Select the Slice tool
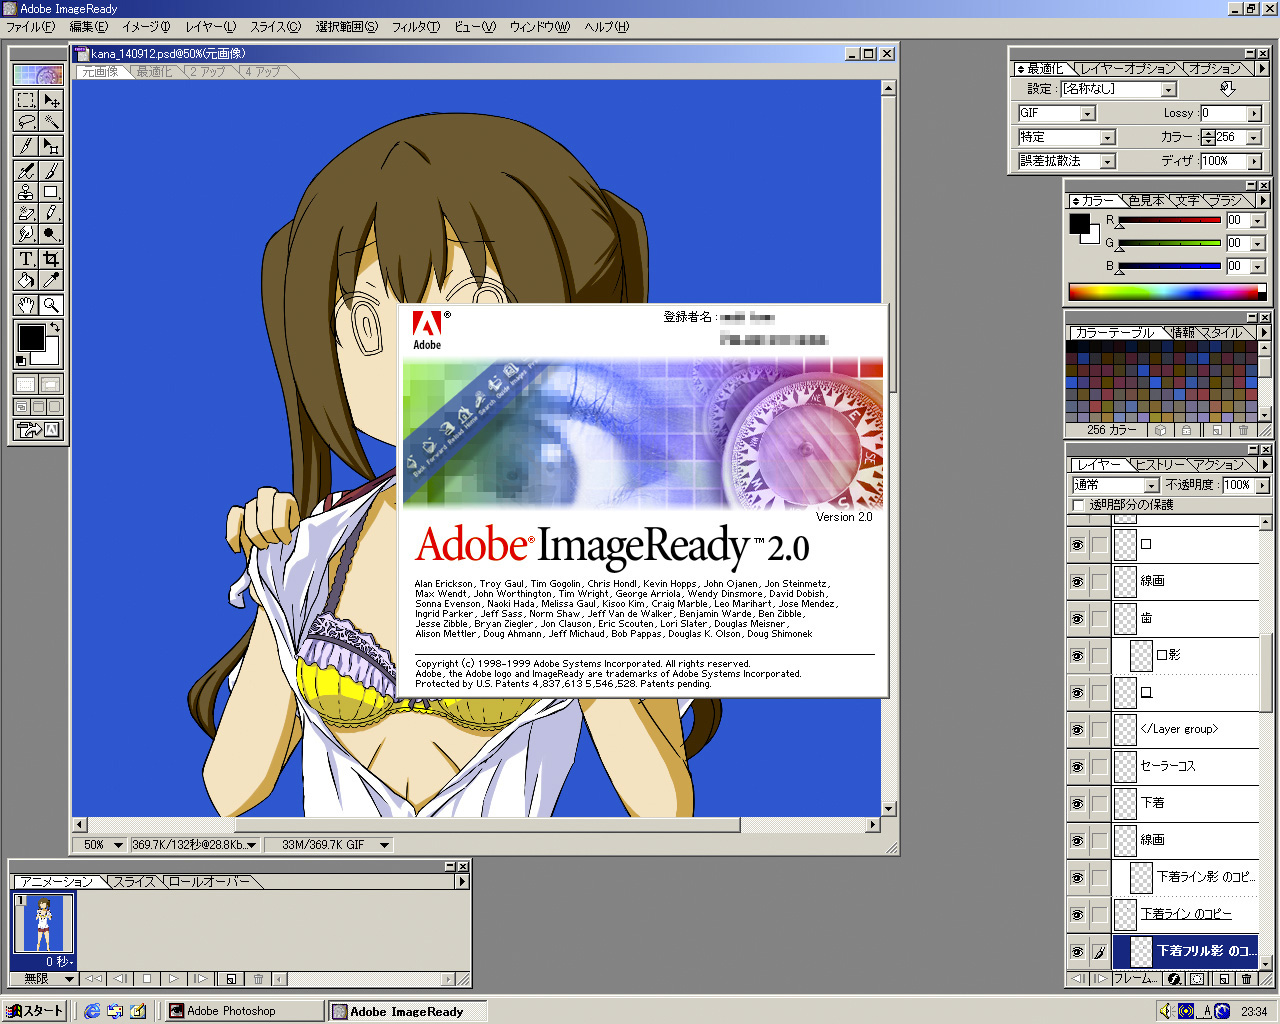Viewport: 1280px width, 1024px height. tap(26, 146)
